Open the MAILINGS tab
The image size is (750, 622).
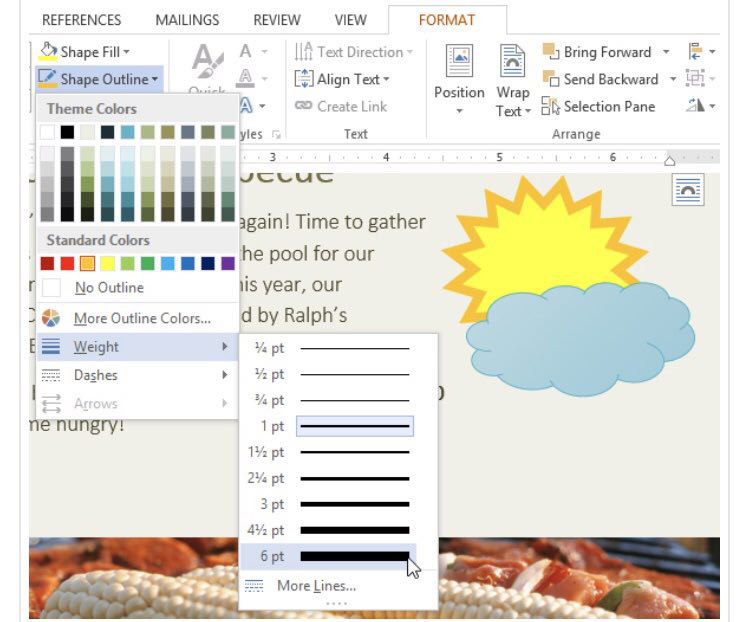coord(187,20)
